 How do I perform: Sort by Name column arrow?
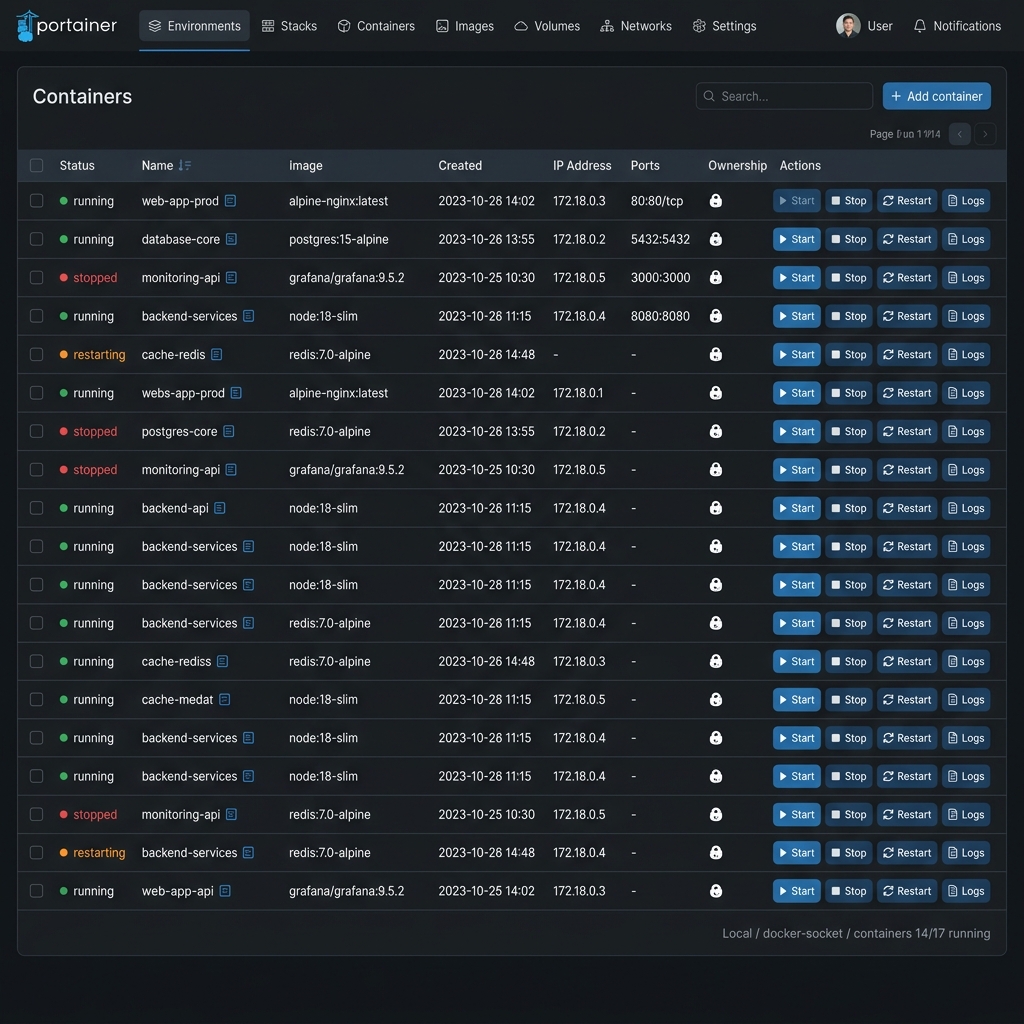pyautogui.click(x=185, y=165)
